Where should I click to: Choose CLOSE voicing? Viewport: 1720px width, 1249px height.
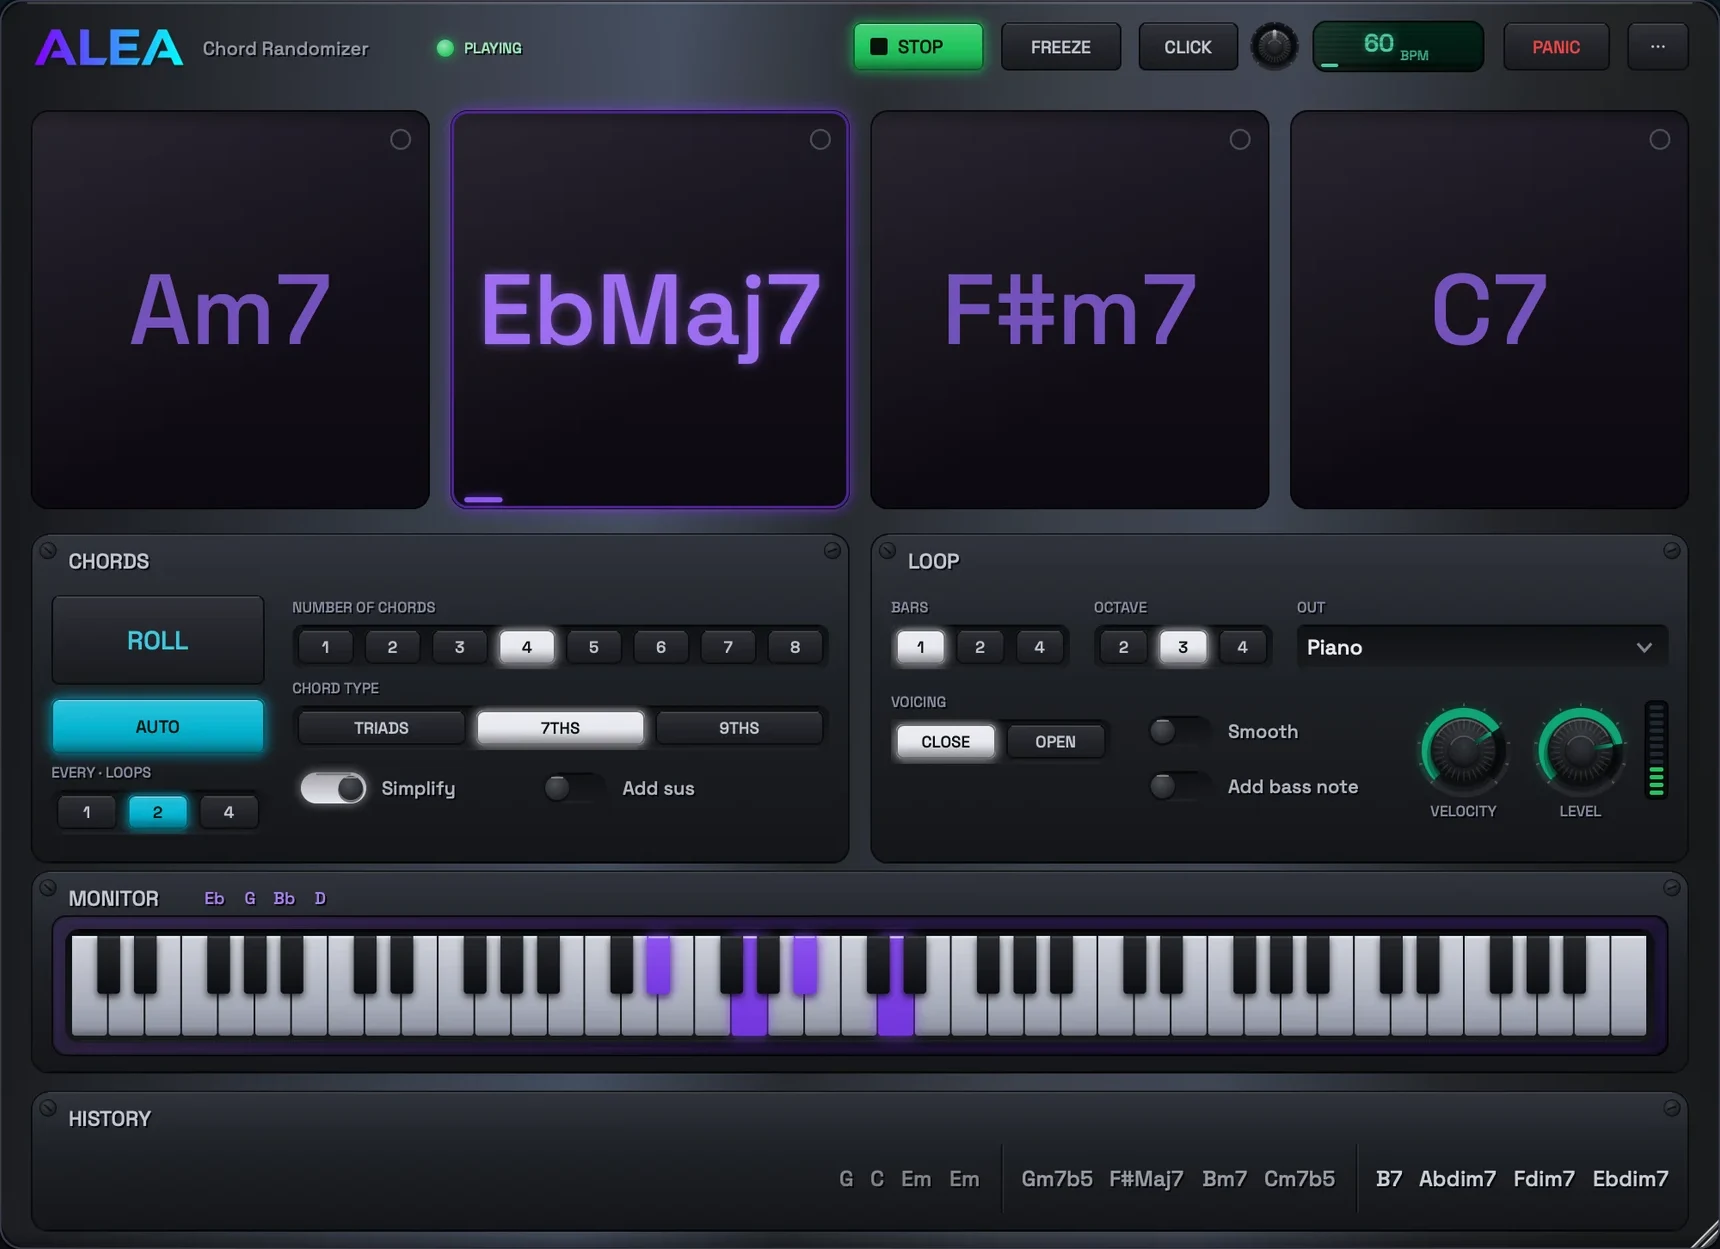coord(945,741)
